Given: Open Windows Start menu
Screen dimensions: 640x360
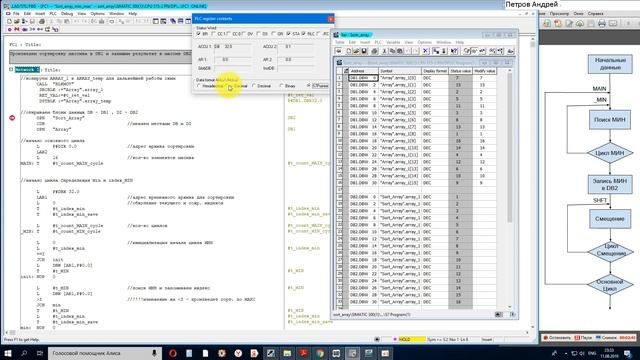Looking at the screenshot, I should pyautogui.click(x=8, y=353).
